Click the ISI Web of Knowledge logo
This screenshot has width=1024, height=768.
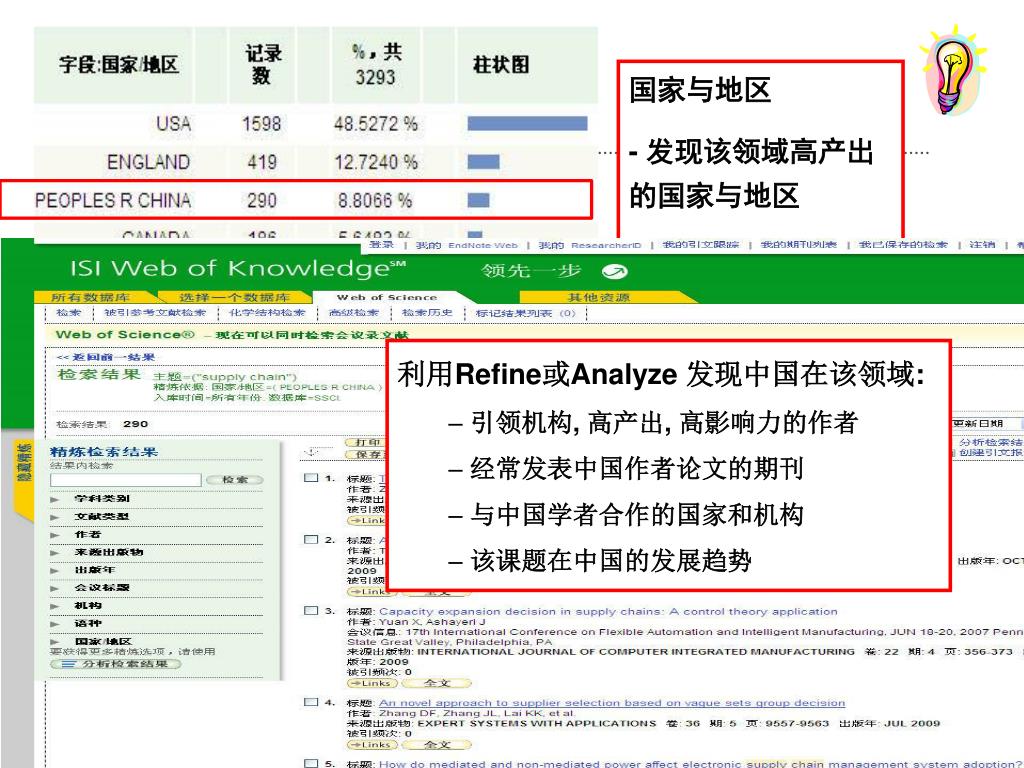click(238, 268)
